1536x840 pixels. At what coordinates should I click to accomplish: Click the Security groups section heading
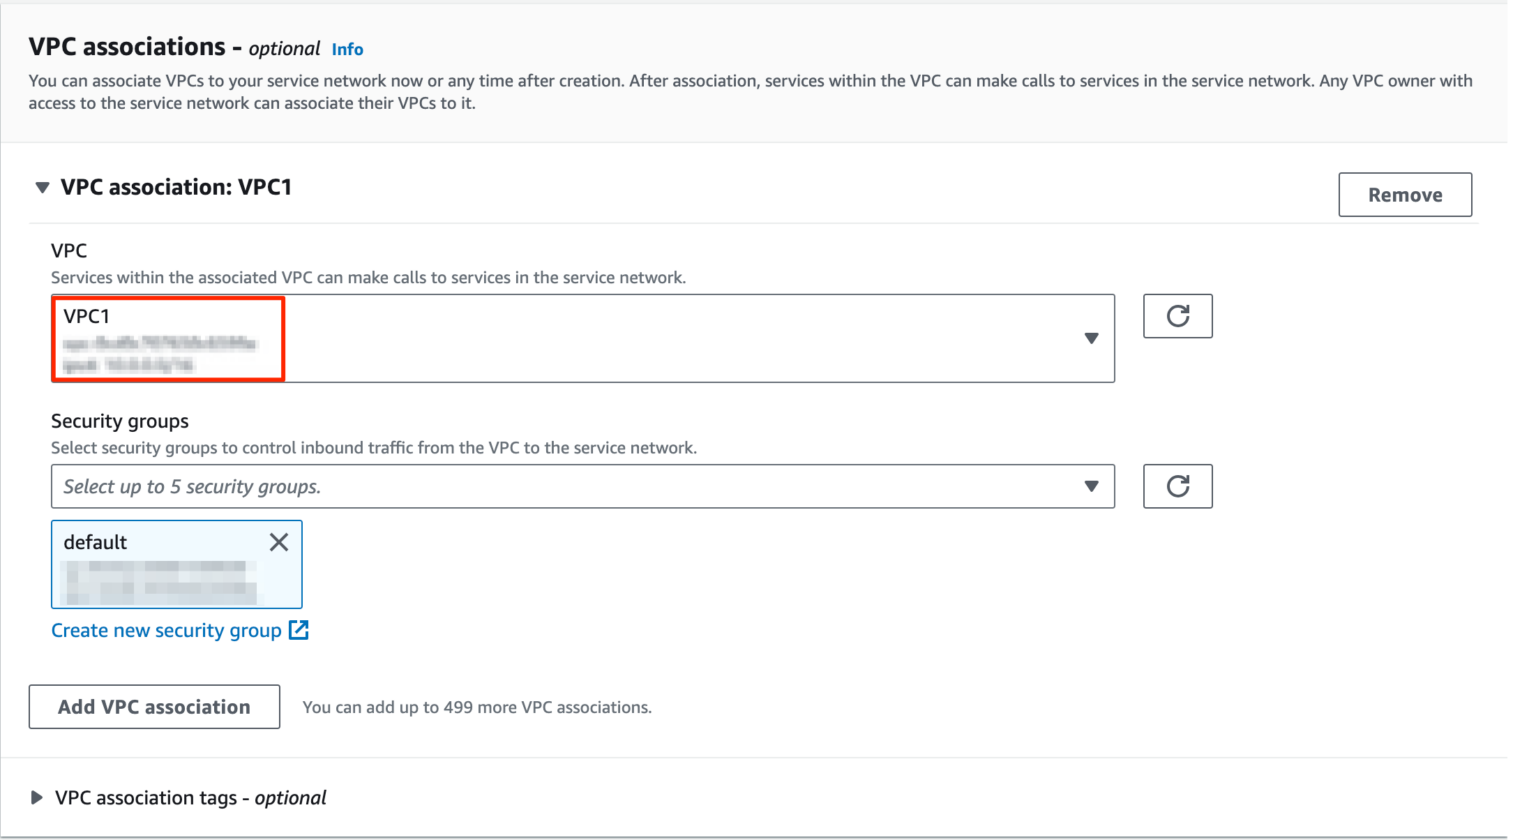coord(119,421)
